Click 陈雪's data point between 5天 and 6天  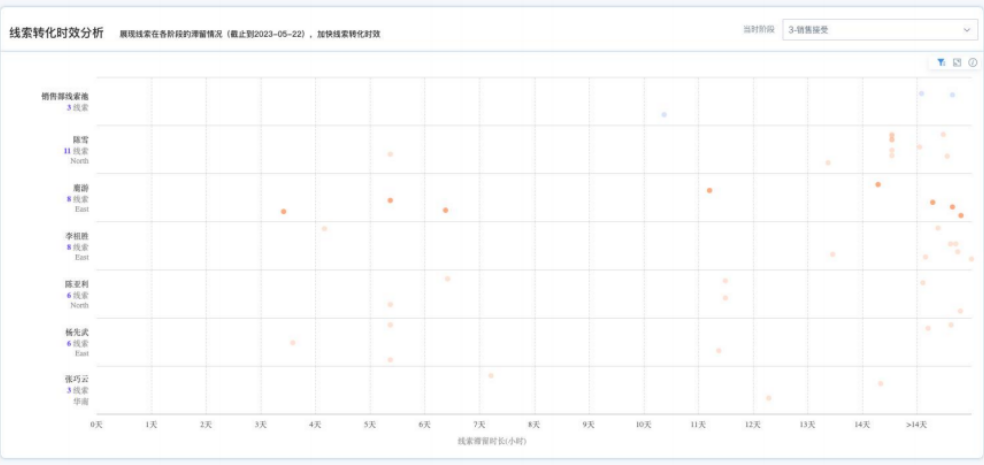(x=390, y=154)
